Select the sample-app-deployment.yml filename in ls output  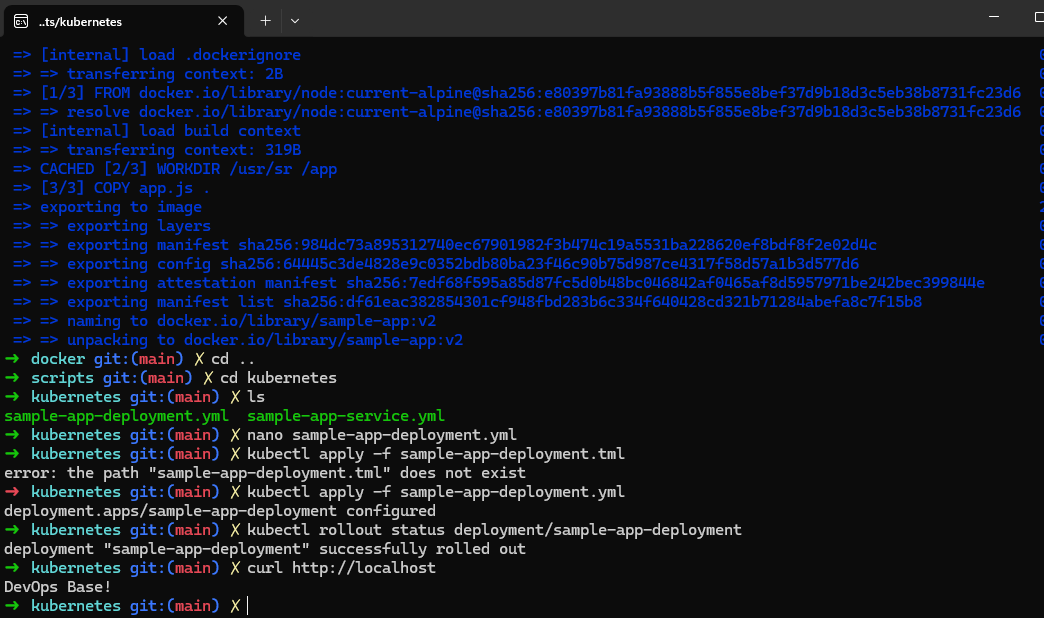coord(115,415)
